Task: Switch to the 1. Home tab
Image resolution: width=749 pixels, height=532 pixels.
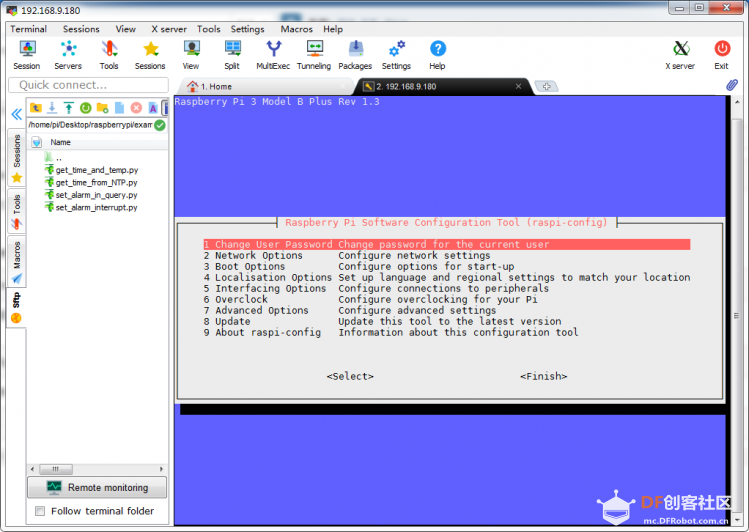Action: click(263, 86)
